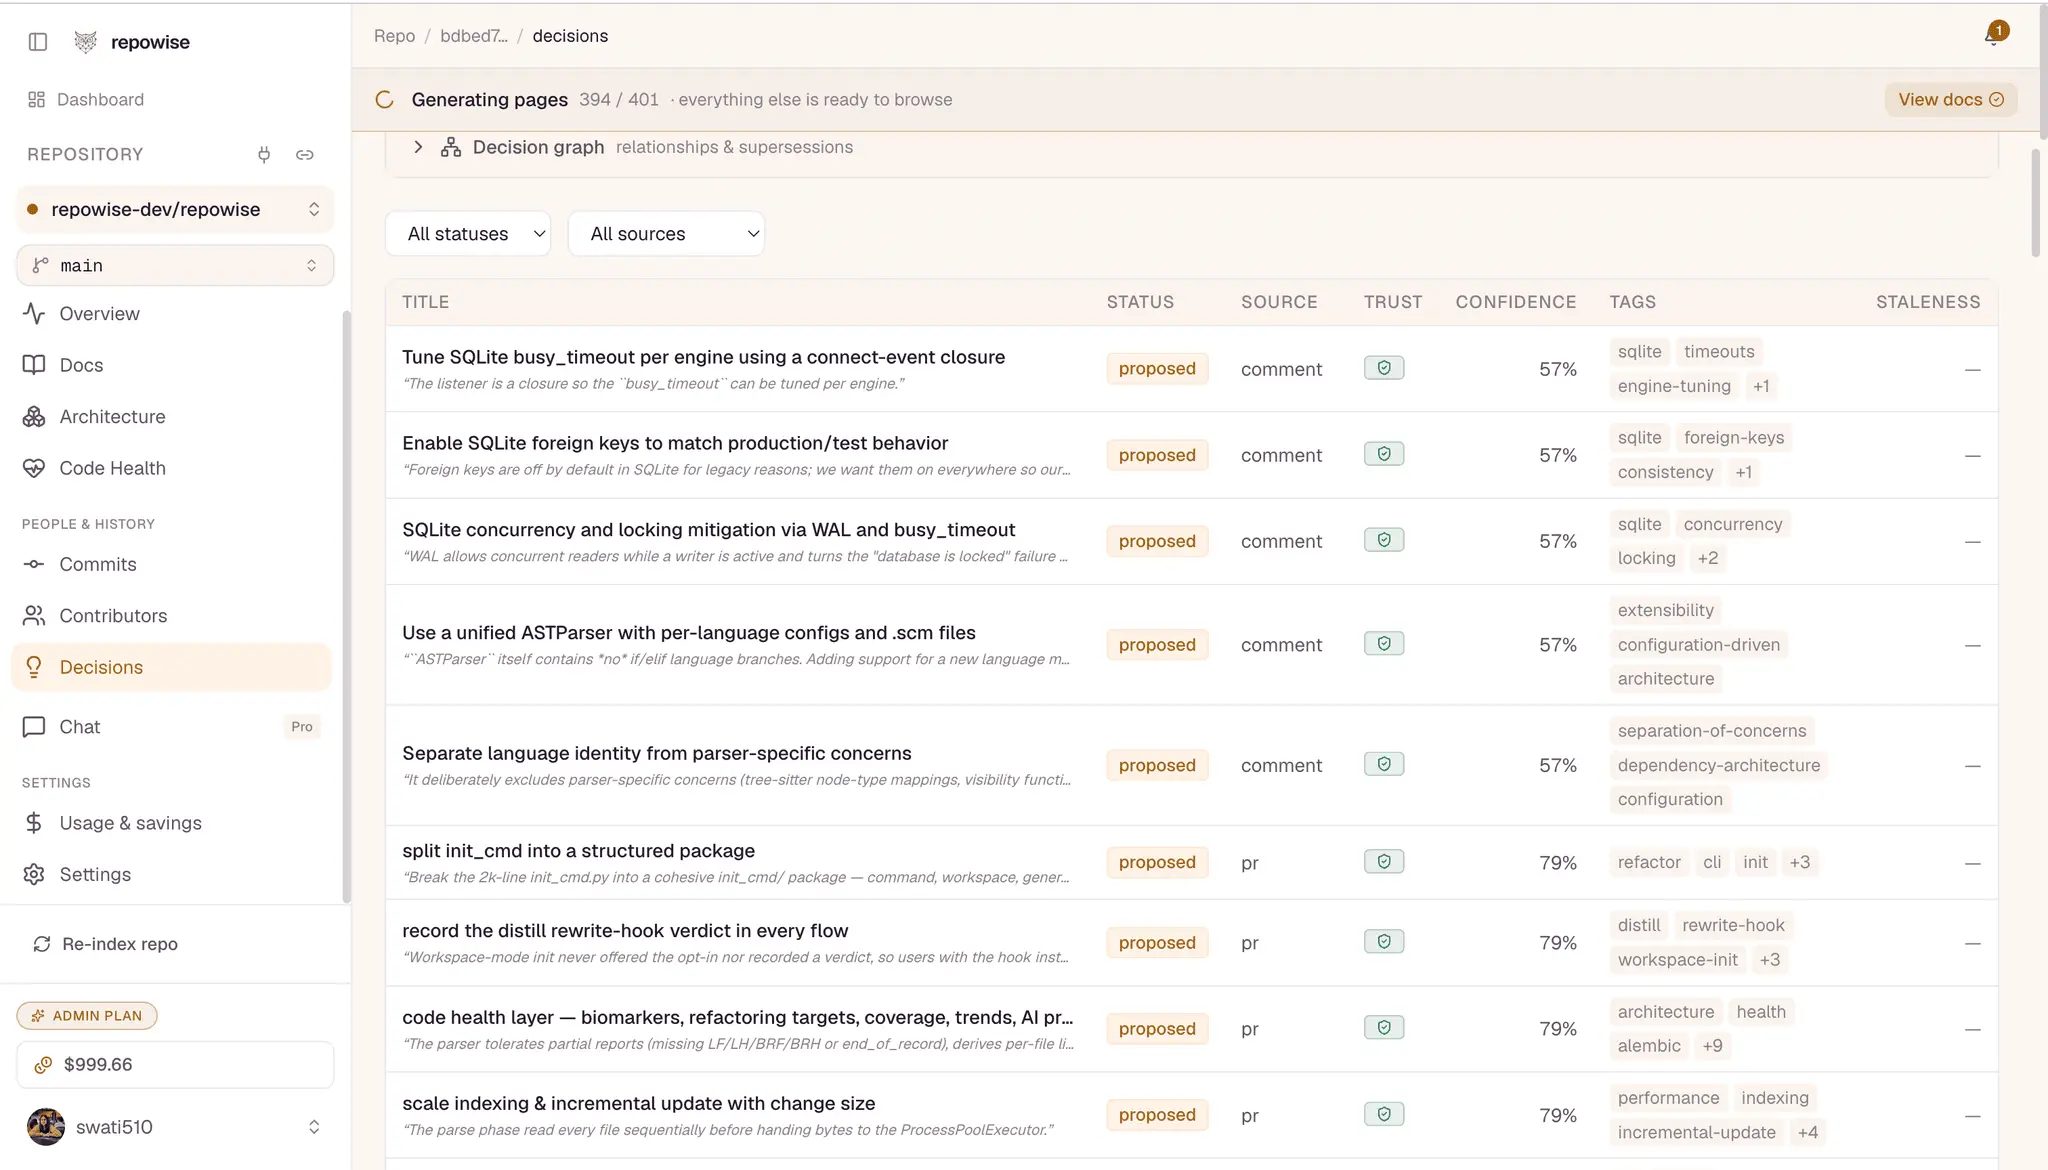
Task: Click the 'foreign-keys' tag
Action: (x=1734, y=437)
